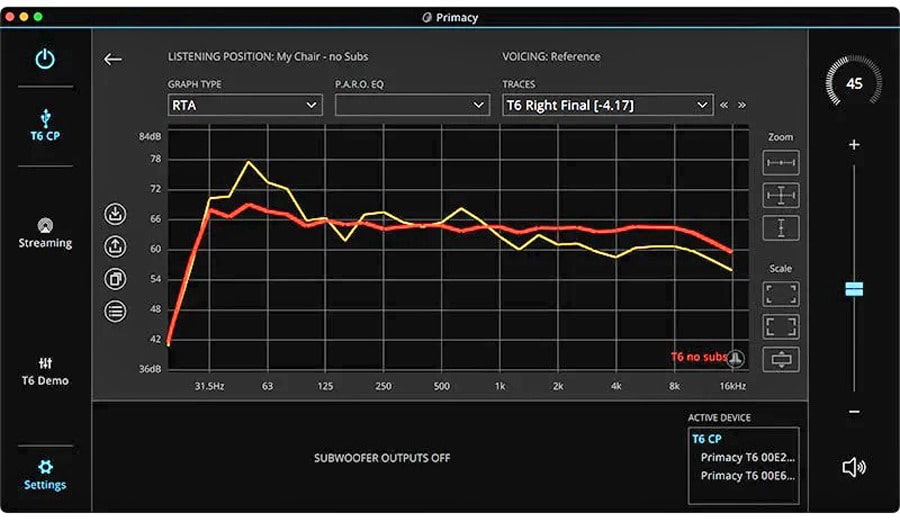Click the VOICING: Reference text
Viewport: 900px width, 522px height.
[x=551, y=56]
